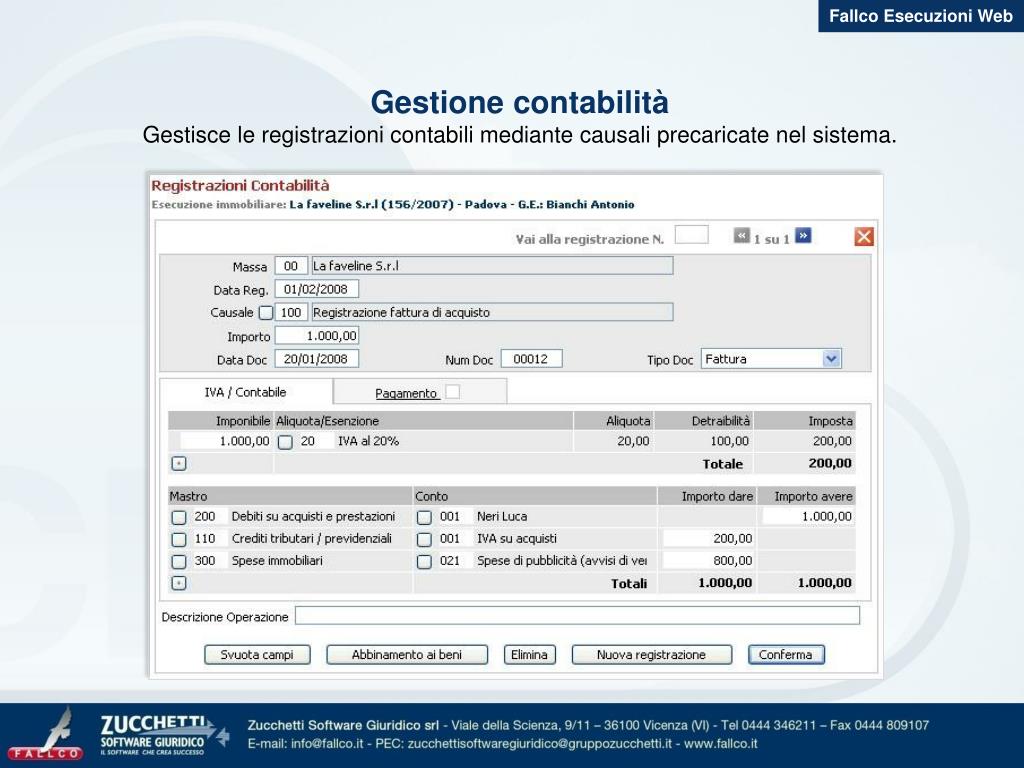Click the Detraibilità value 100,00

(x=729, y=441)
